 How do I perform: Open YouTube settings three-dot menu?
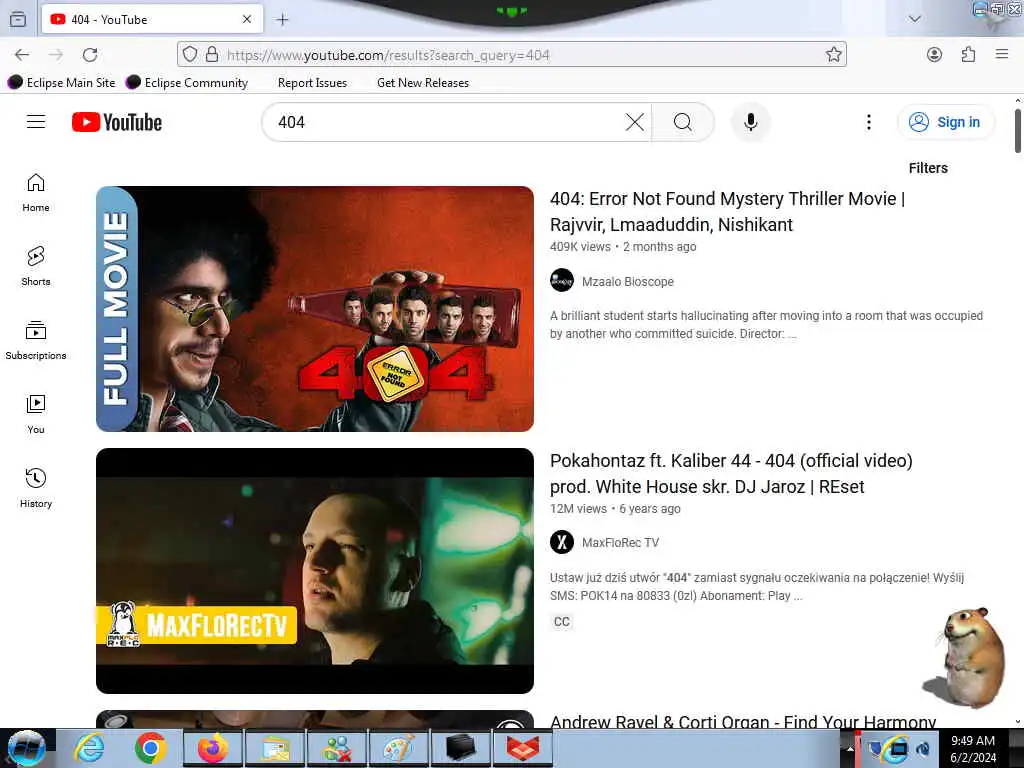[x=869, y=122]
